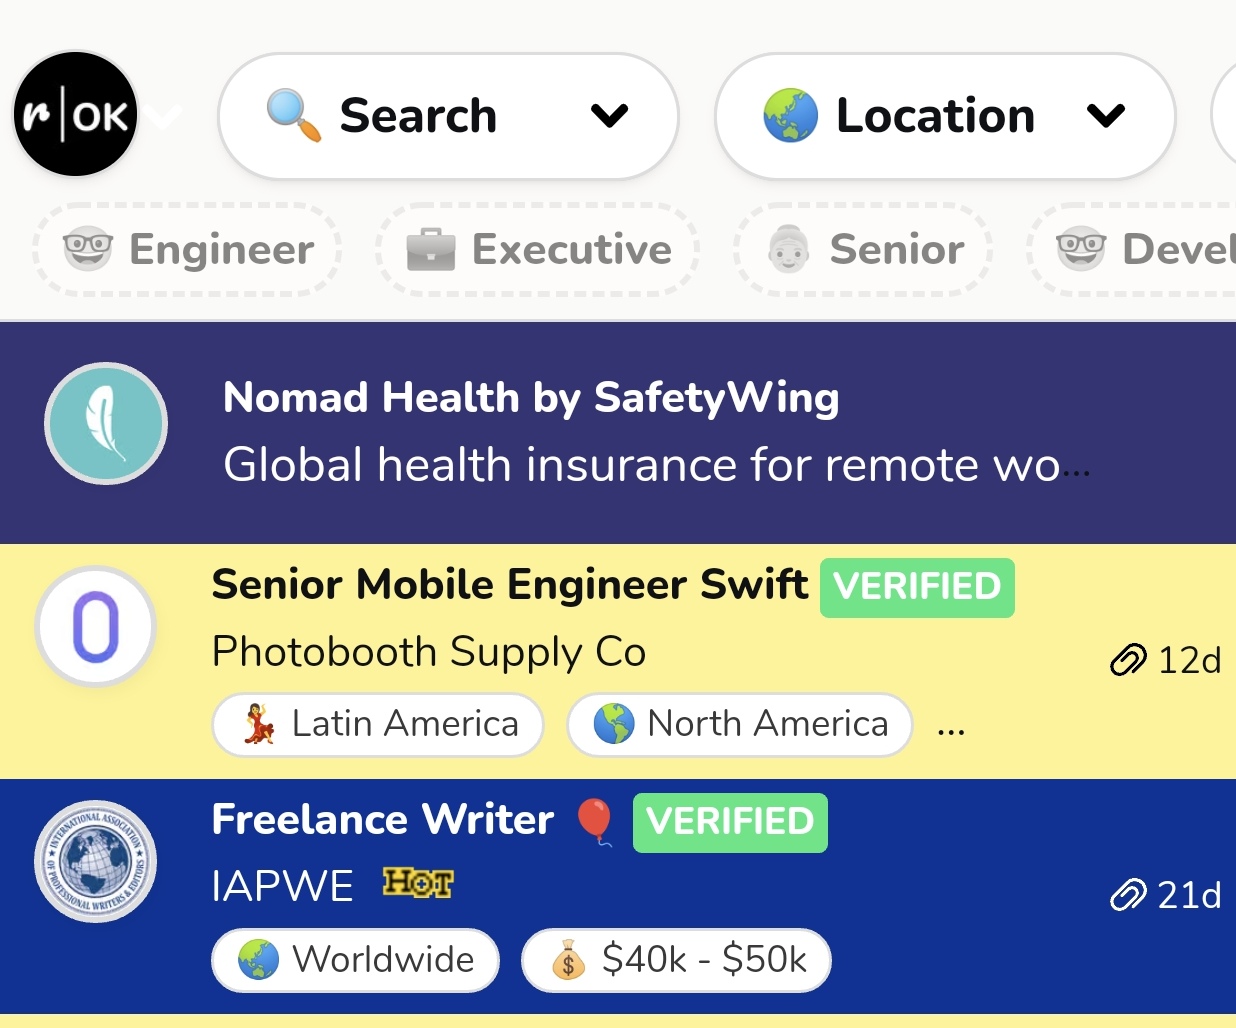Expand the Location dropdown arrow

click(x=1106, y=116)
